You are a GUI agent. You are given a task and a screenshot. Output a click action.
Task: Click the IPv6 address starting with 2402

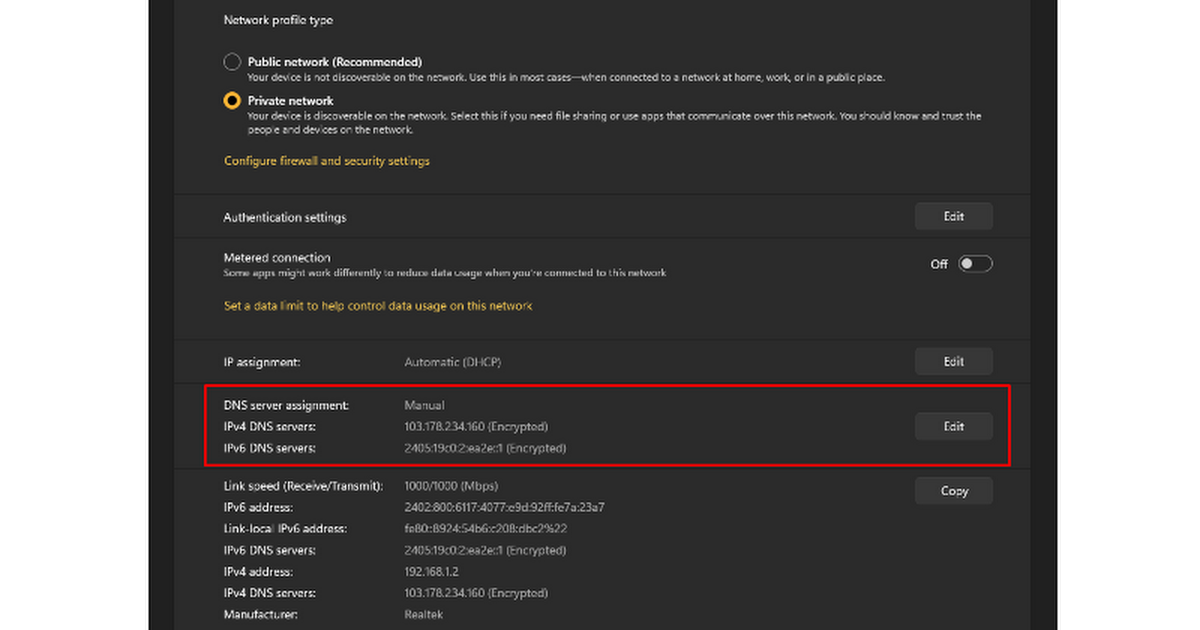click(x=504, y=508)
